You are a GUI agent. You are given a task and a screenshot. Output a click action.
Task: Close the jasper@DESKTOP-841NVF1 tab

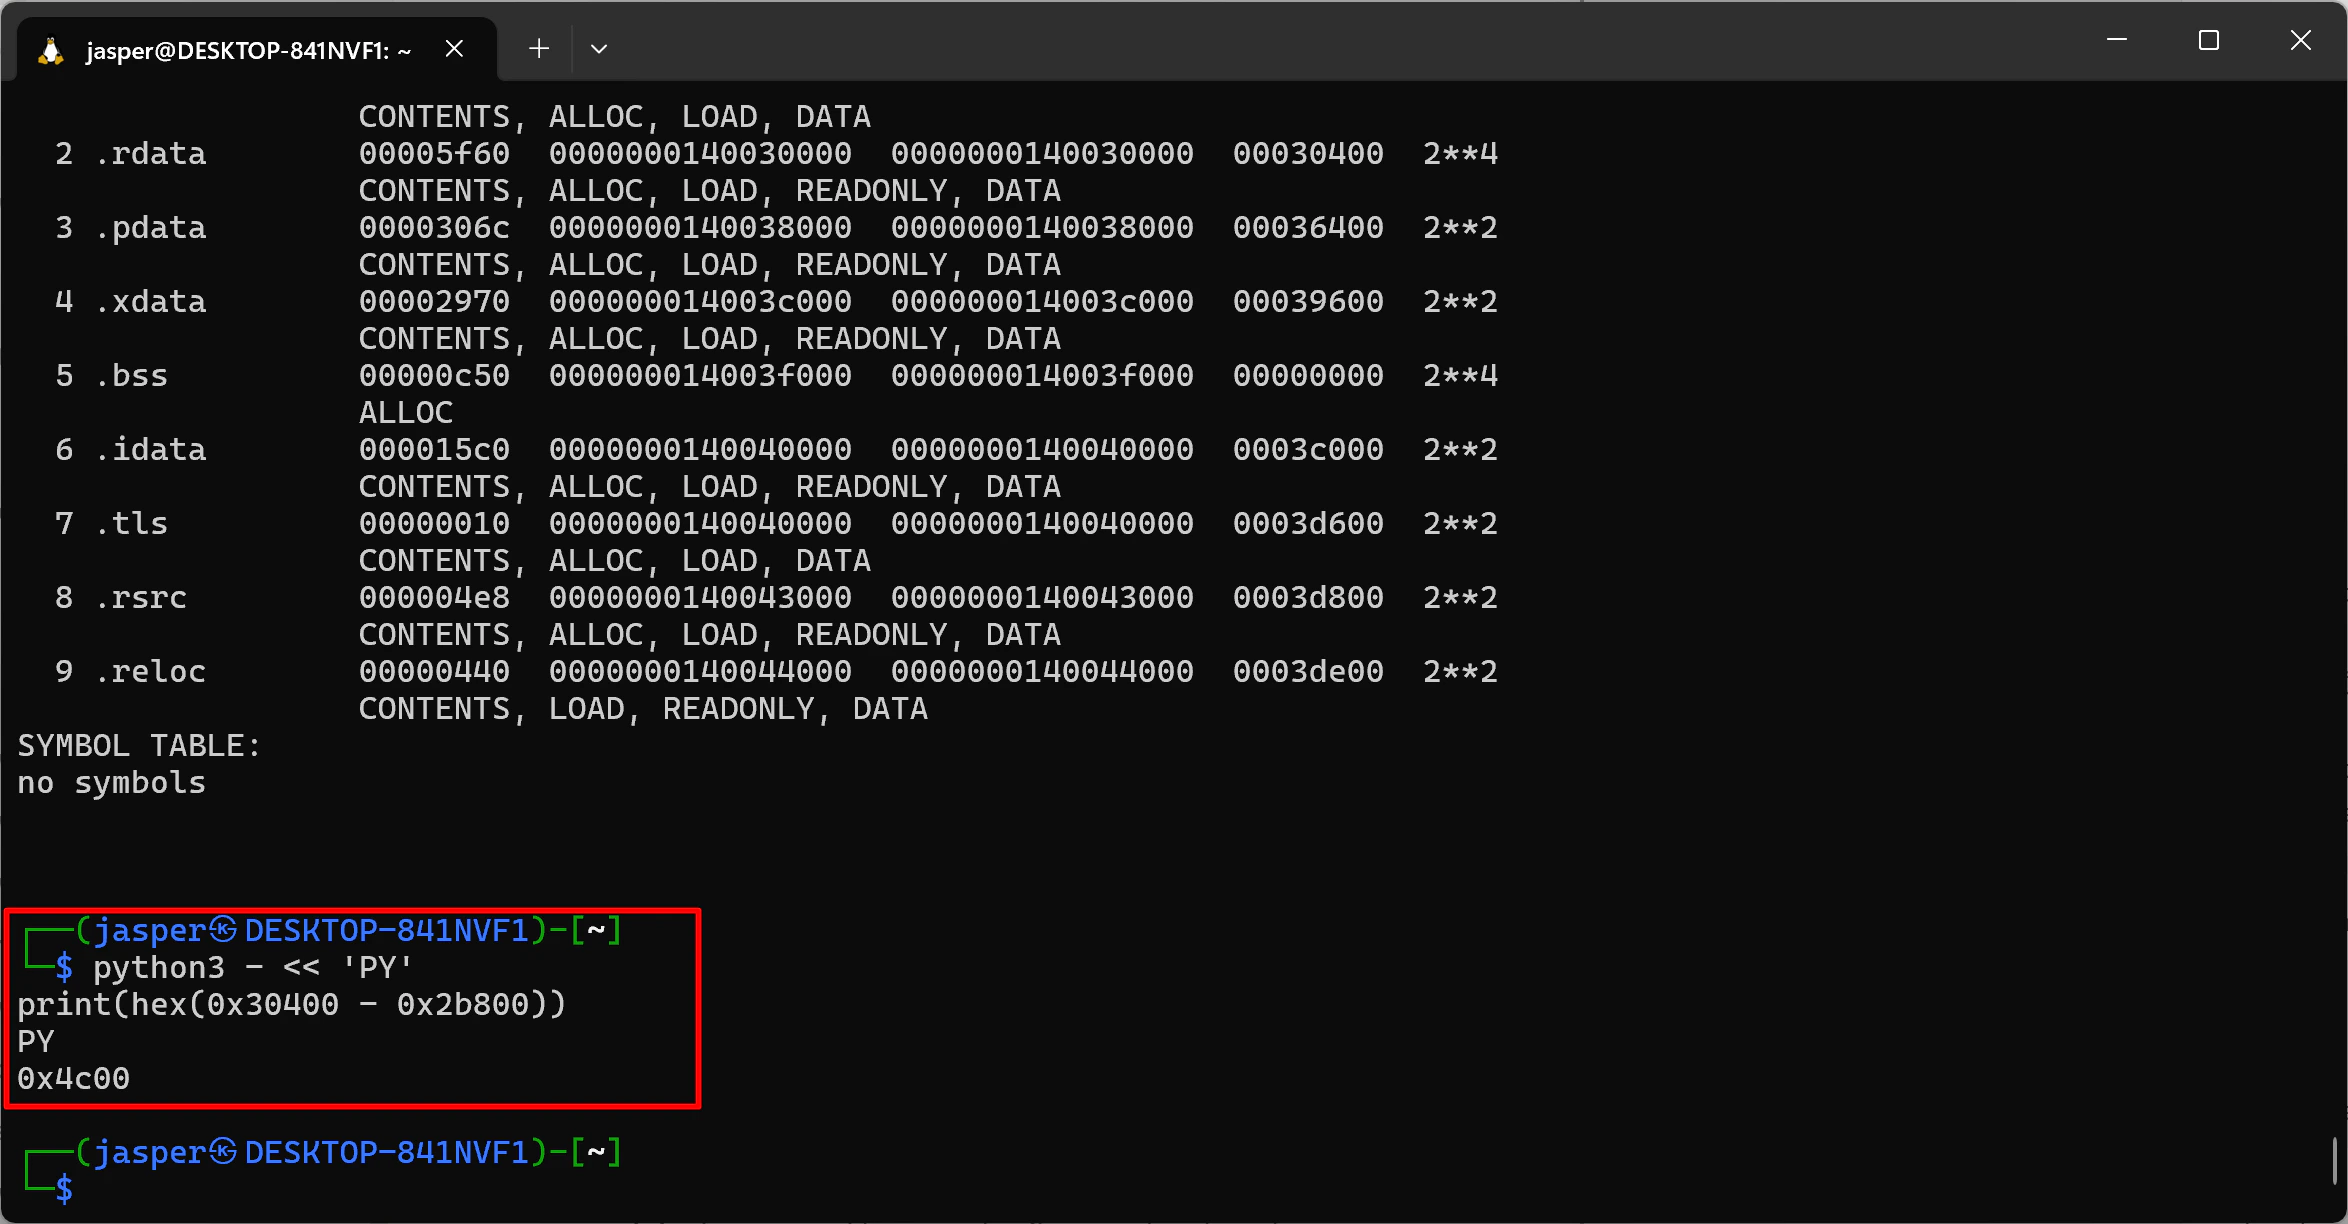pyautogui.click(x=454, y=49)
